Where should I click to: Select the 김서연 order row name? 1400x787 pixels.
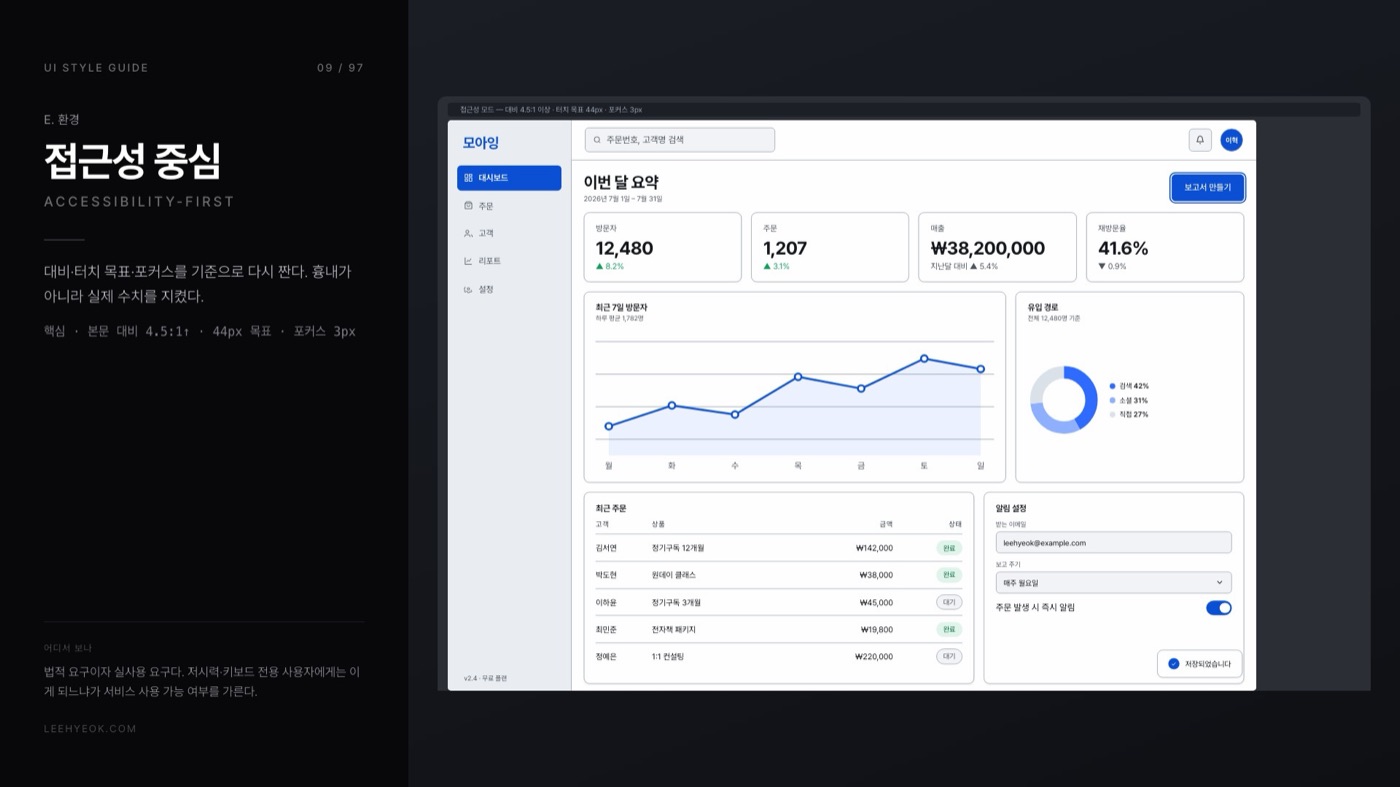click(606, 548)
